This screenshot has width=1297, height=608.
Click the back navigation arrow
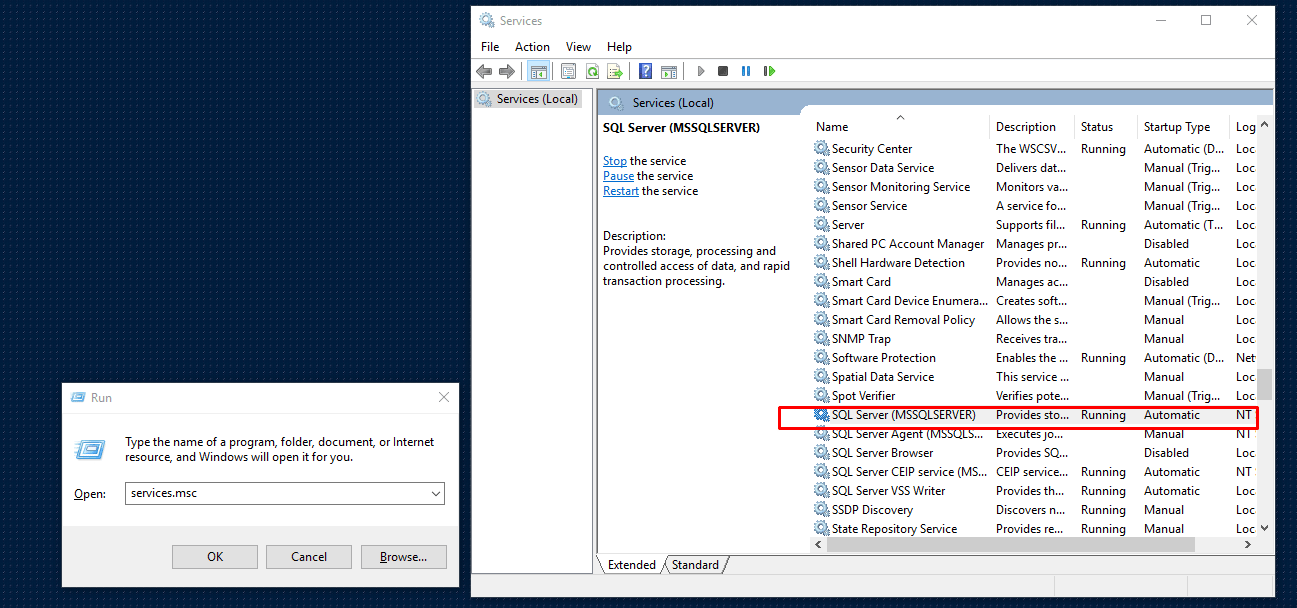click(x=484, y=71)
